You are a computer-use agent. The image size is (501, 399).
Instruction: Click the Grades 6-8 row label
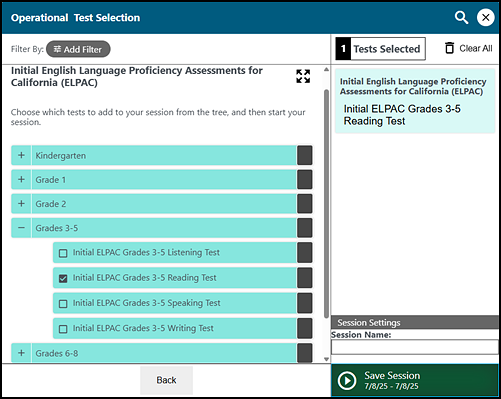click(57, 353)
